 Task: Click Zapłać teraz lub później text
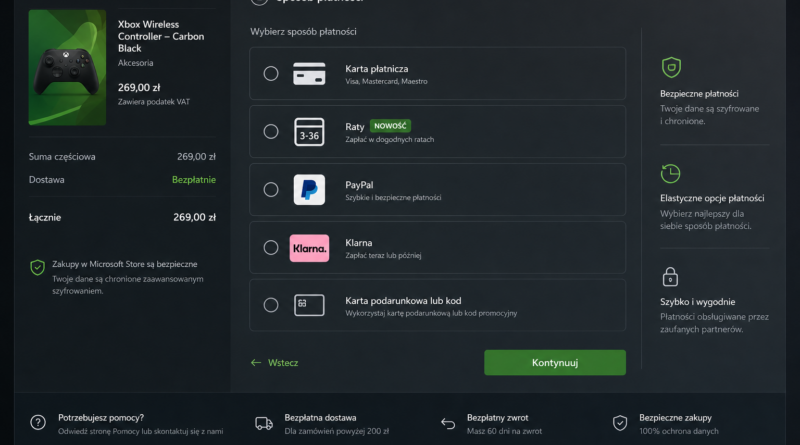pyautogui.click(x=383, y=255)
